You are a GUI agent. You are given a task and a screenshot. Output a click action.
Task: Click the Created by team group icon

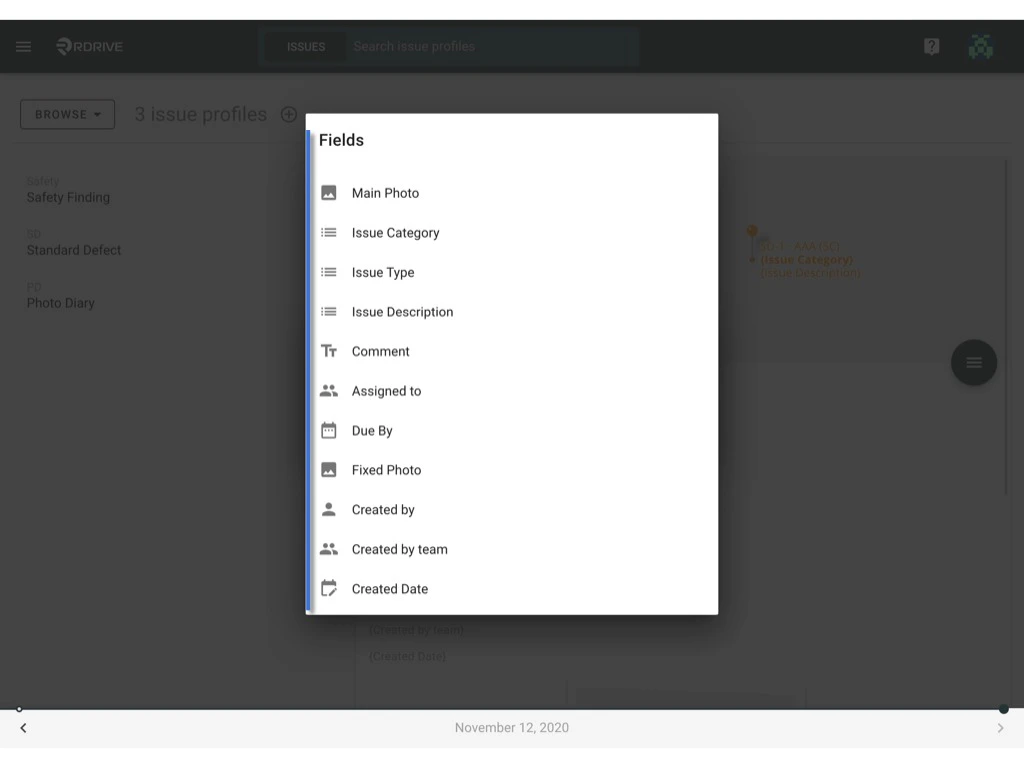[328, 549]
